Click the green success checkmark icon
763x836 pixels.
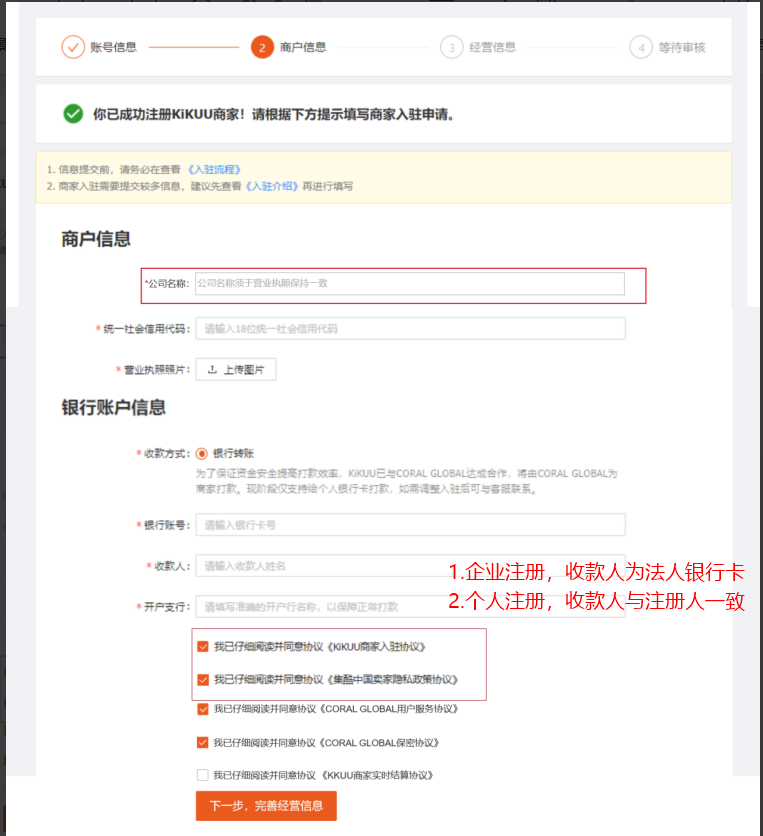[x=73, y=114]
